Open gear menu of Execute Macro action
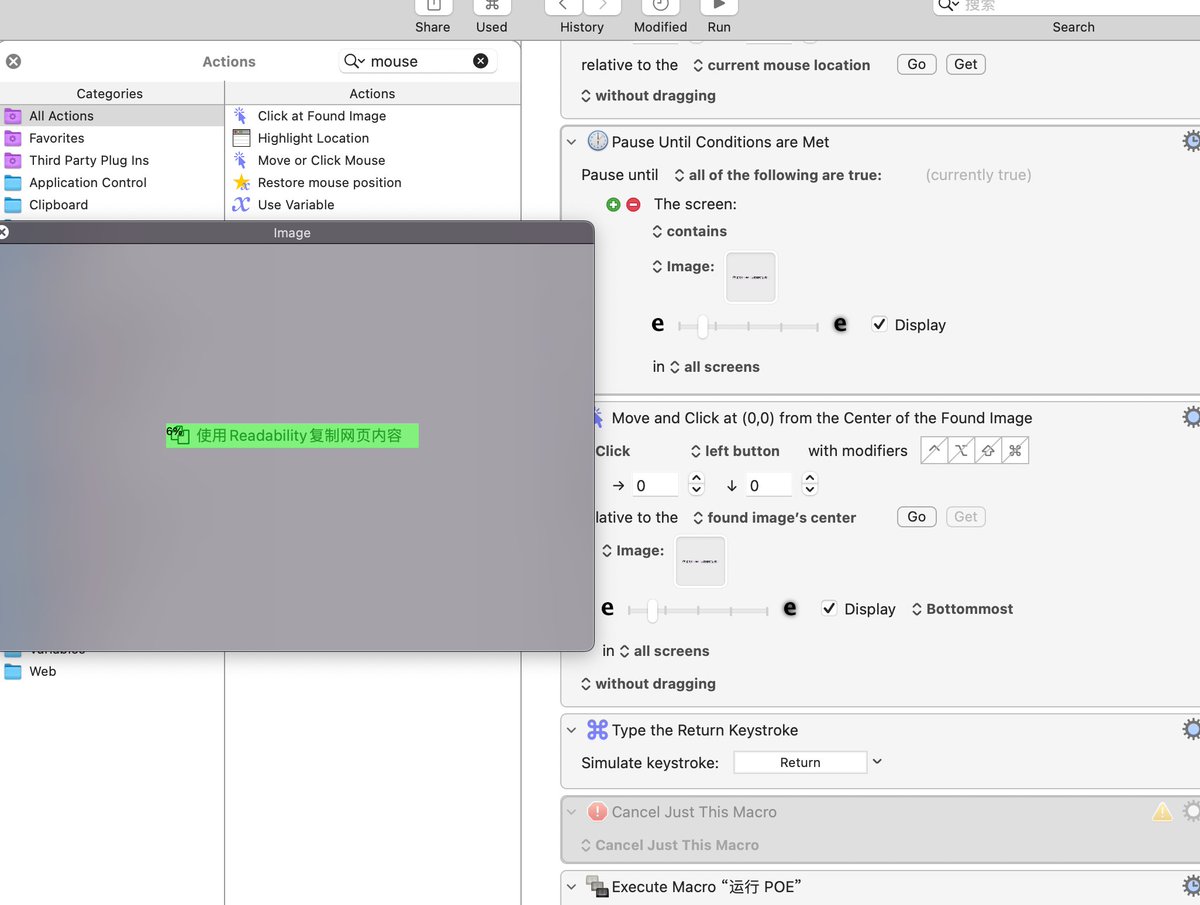 [x=1191, y=886]
